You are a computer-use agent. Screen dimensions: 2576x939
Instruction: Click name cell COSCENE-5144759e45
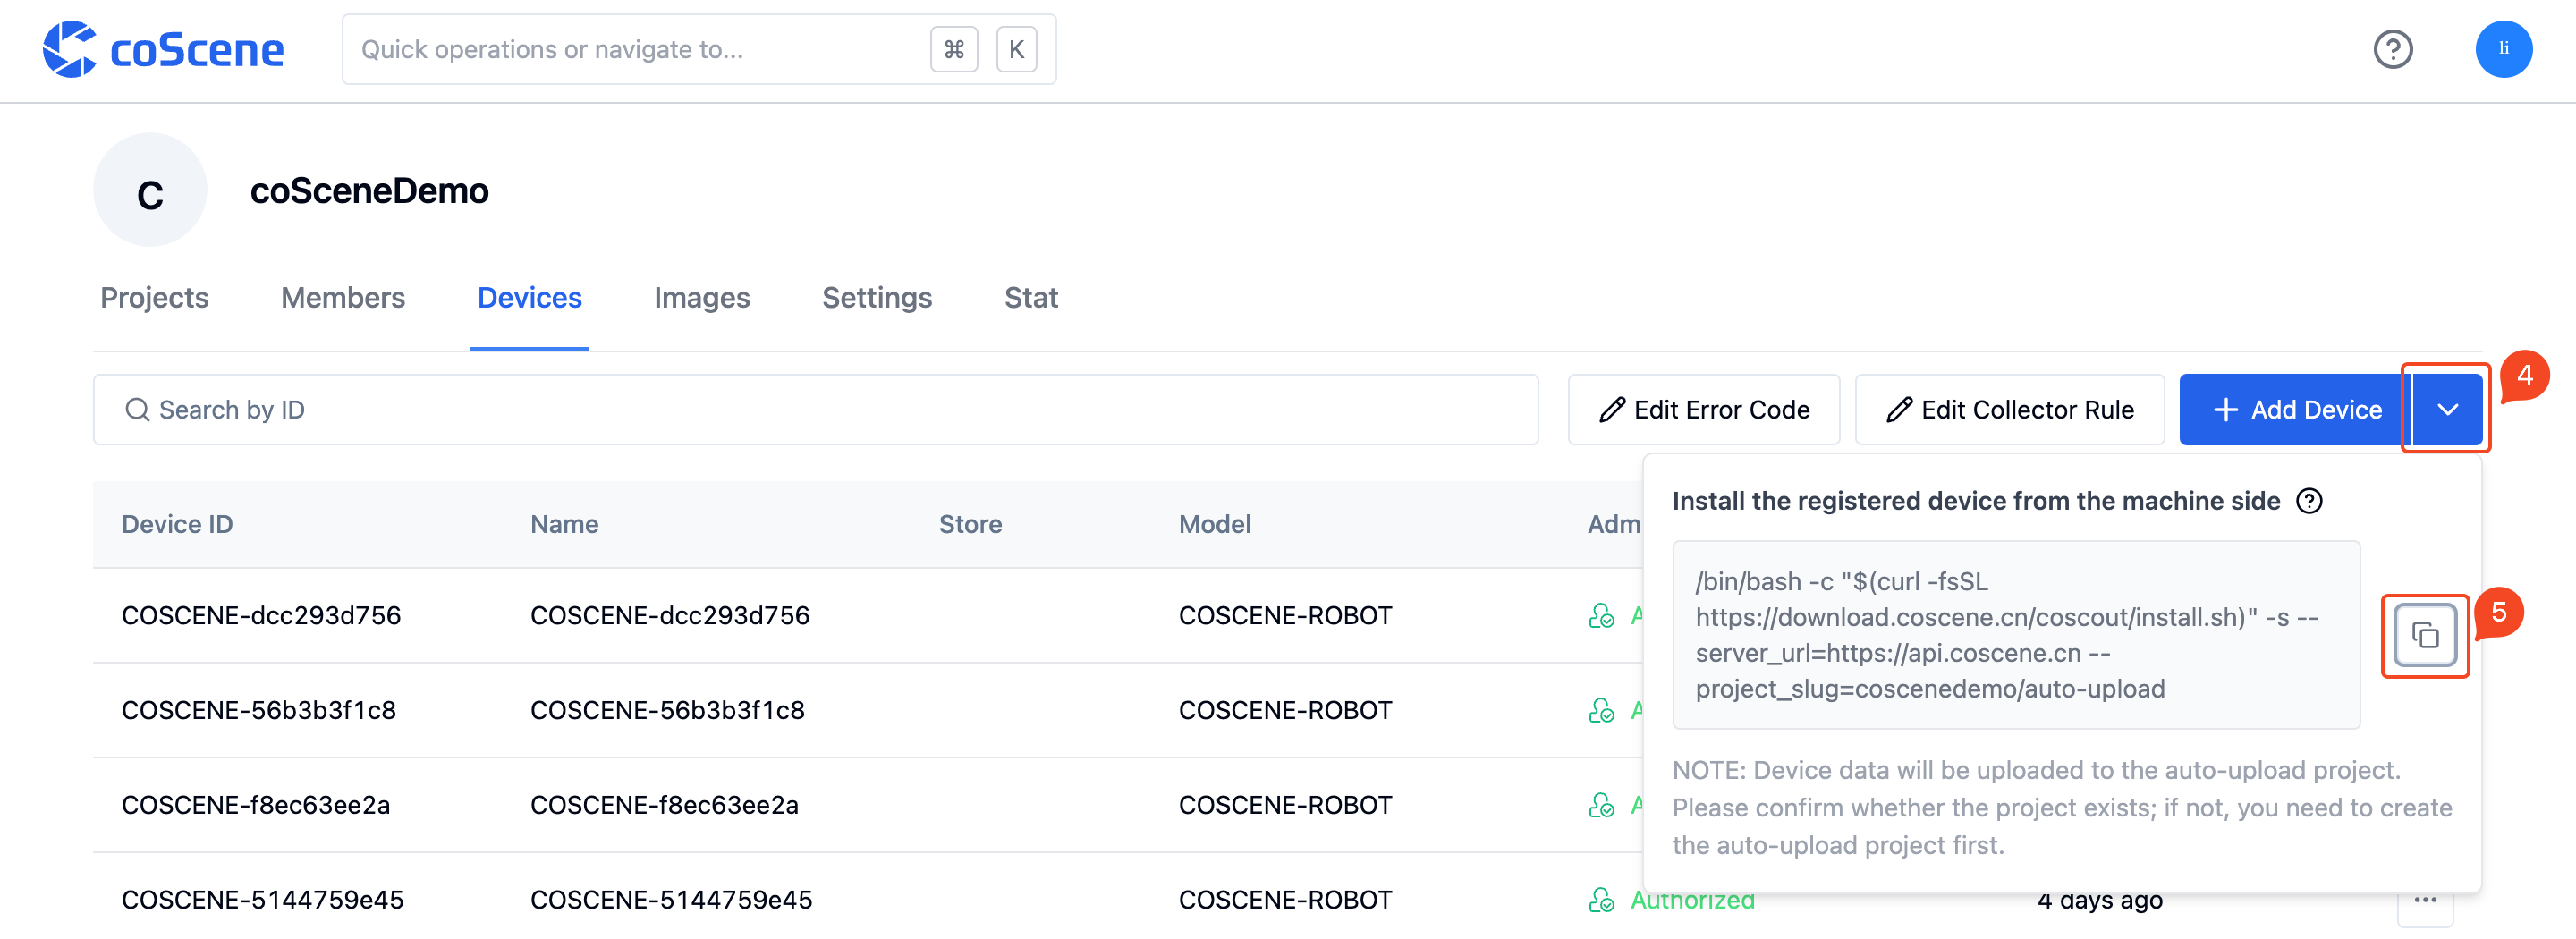(671, 901)
